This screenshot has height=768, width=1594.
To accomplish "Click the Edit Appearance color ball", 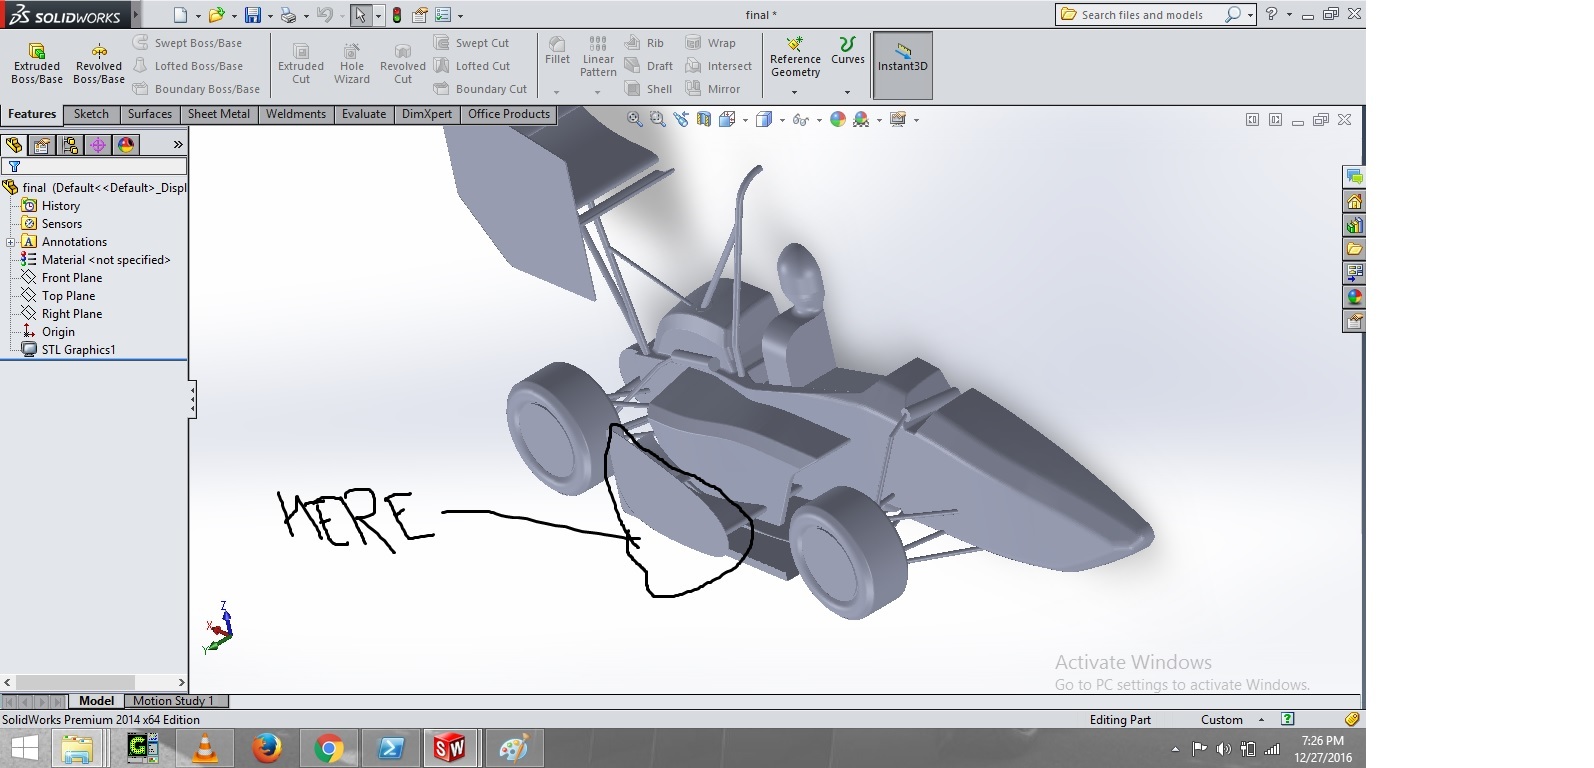I will click(x=838, y=119).
